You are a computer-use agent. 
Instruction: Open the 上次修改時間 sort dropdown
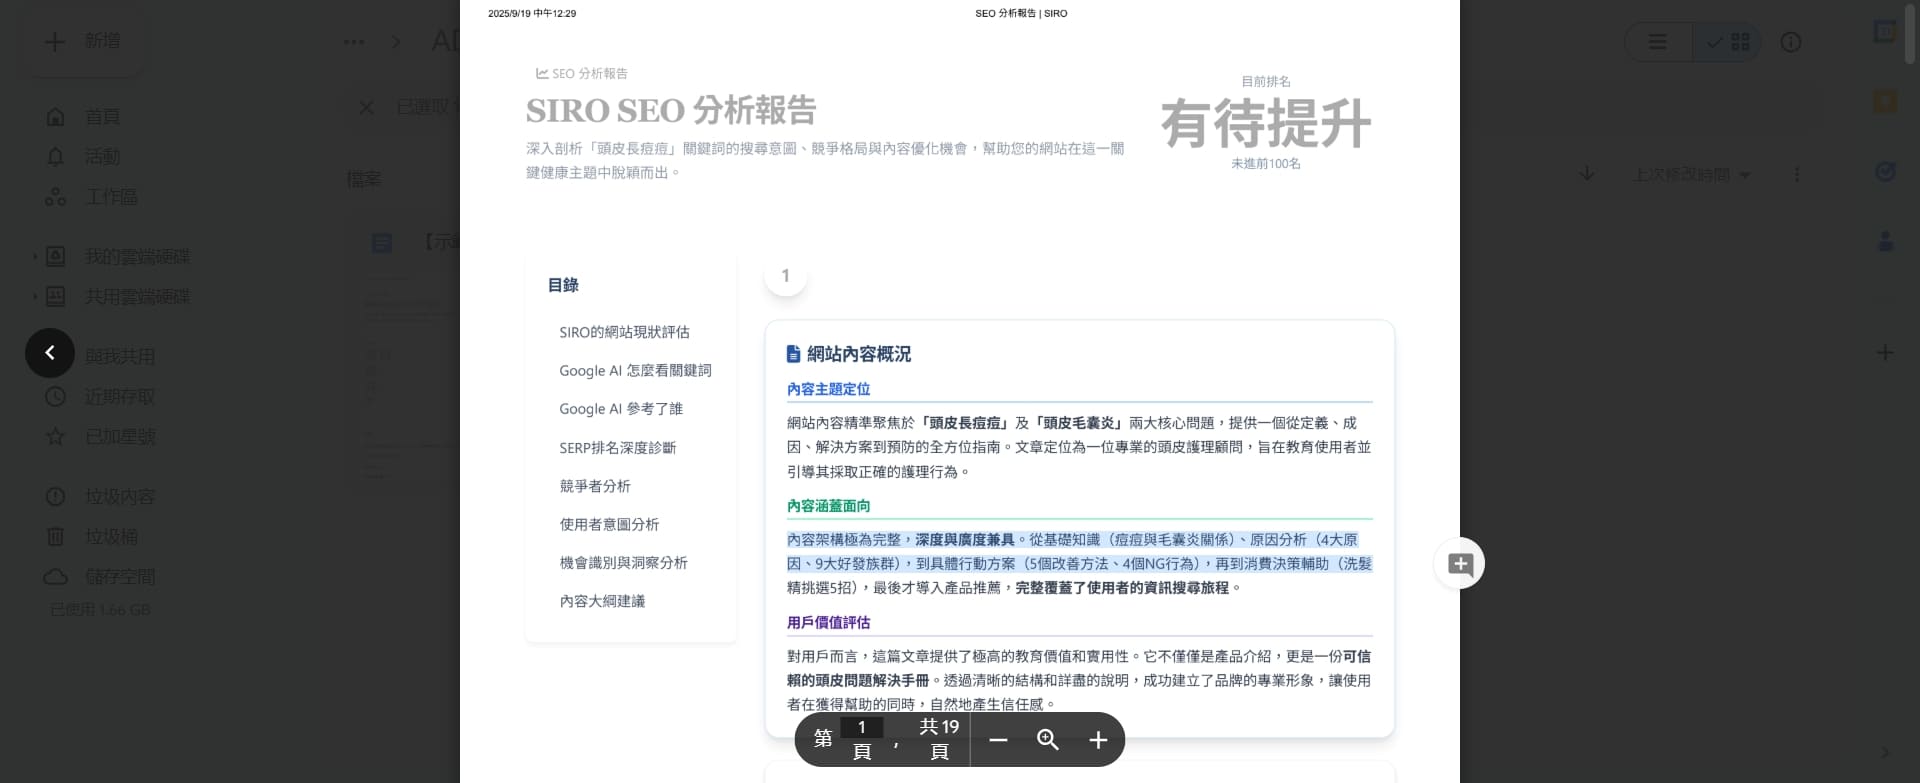1691,174
